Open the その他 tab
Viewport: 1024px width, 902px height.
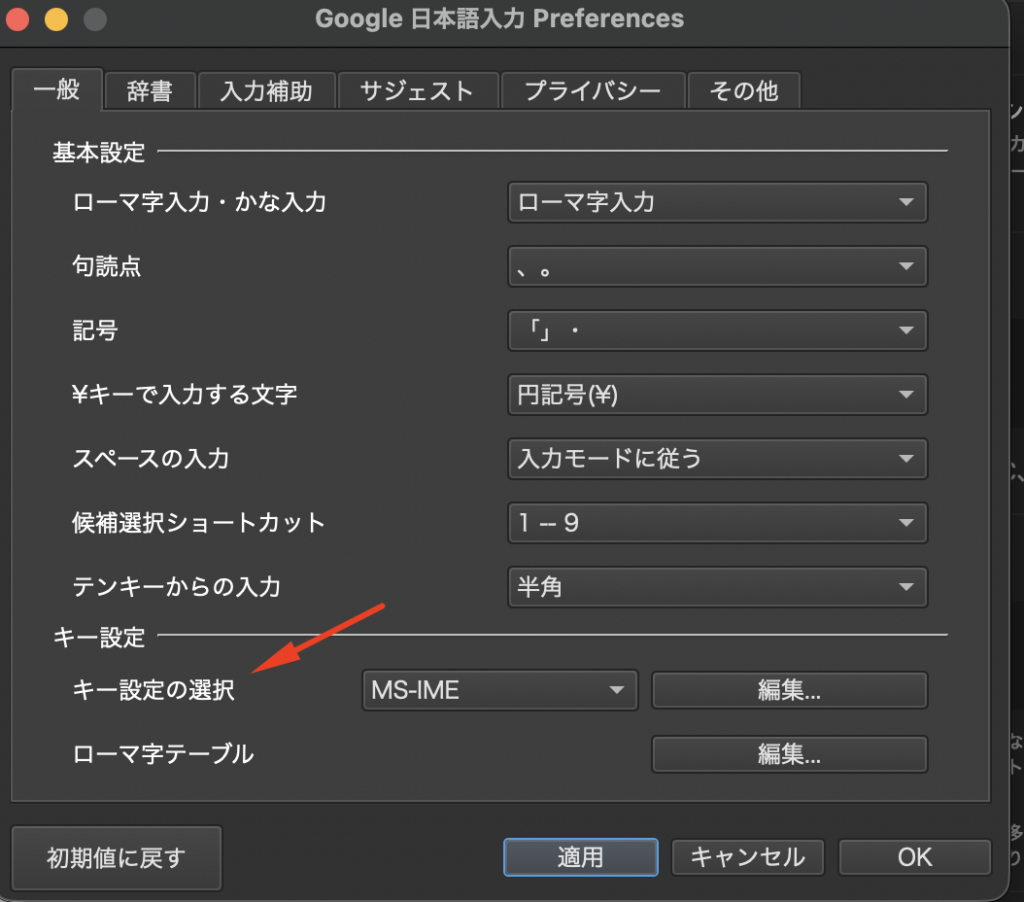point(743,91)
